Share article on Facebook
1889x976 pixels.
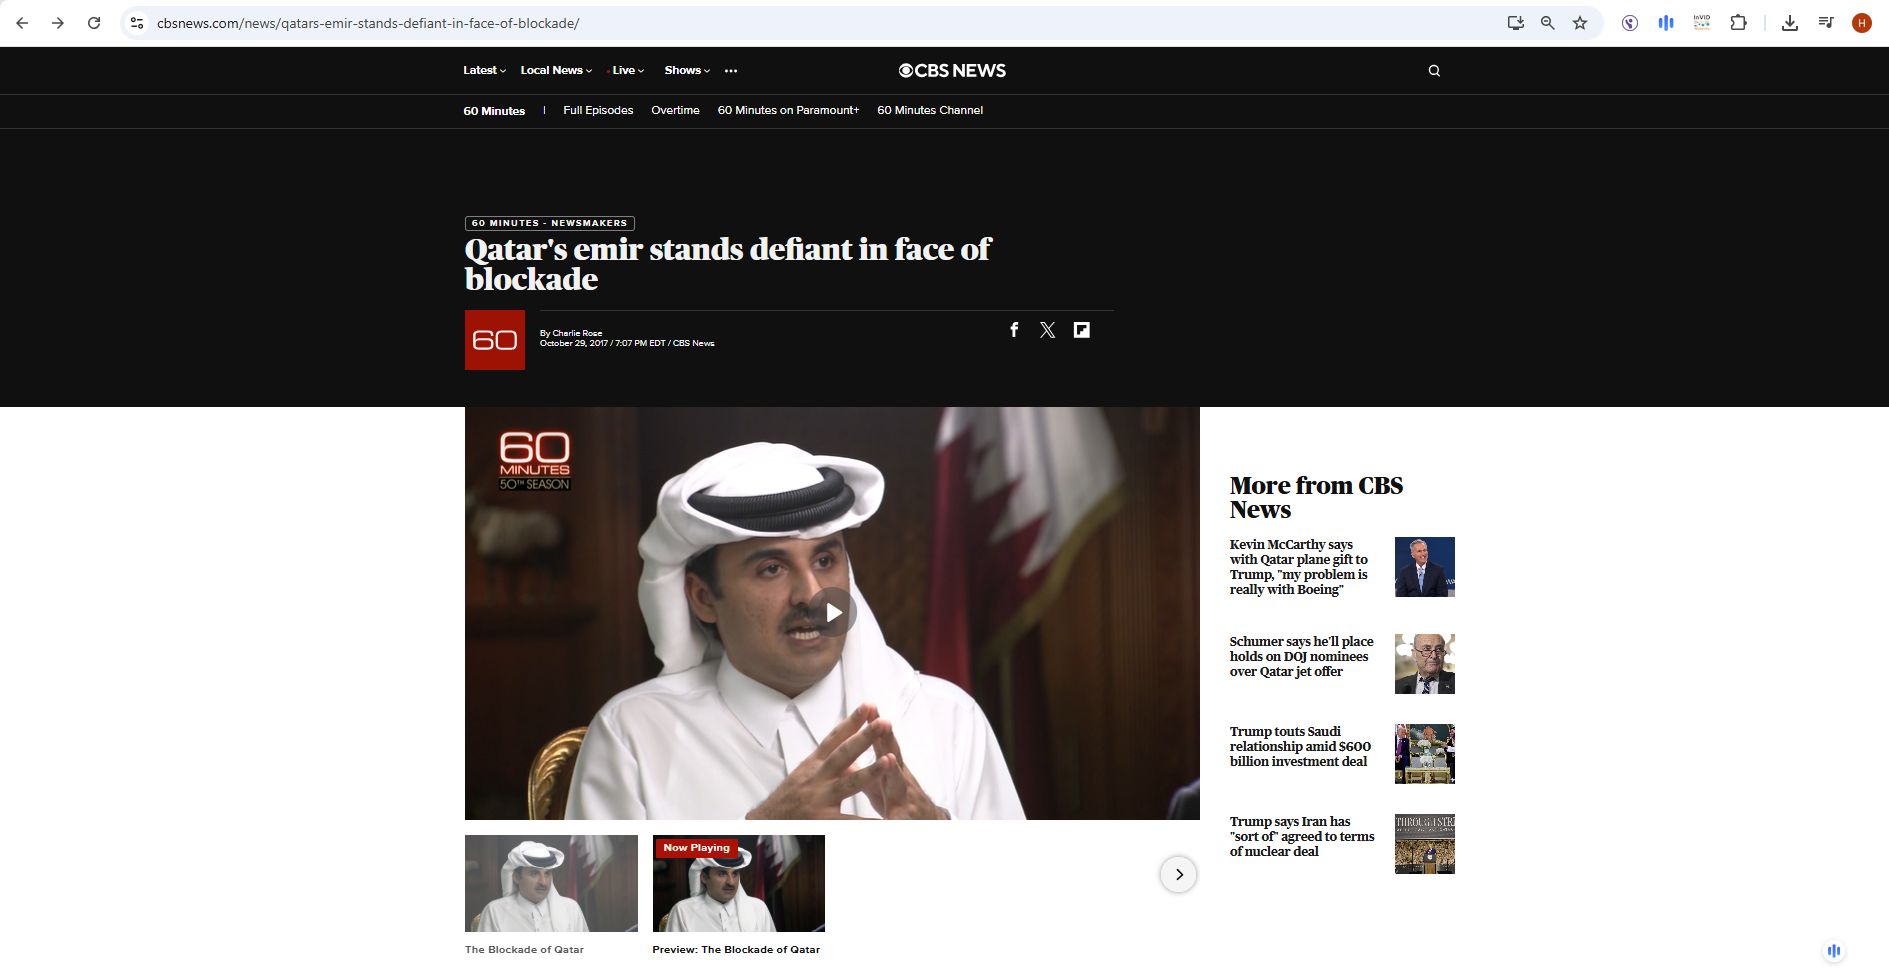pos(1014,330)
